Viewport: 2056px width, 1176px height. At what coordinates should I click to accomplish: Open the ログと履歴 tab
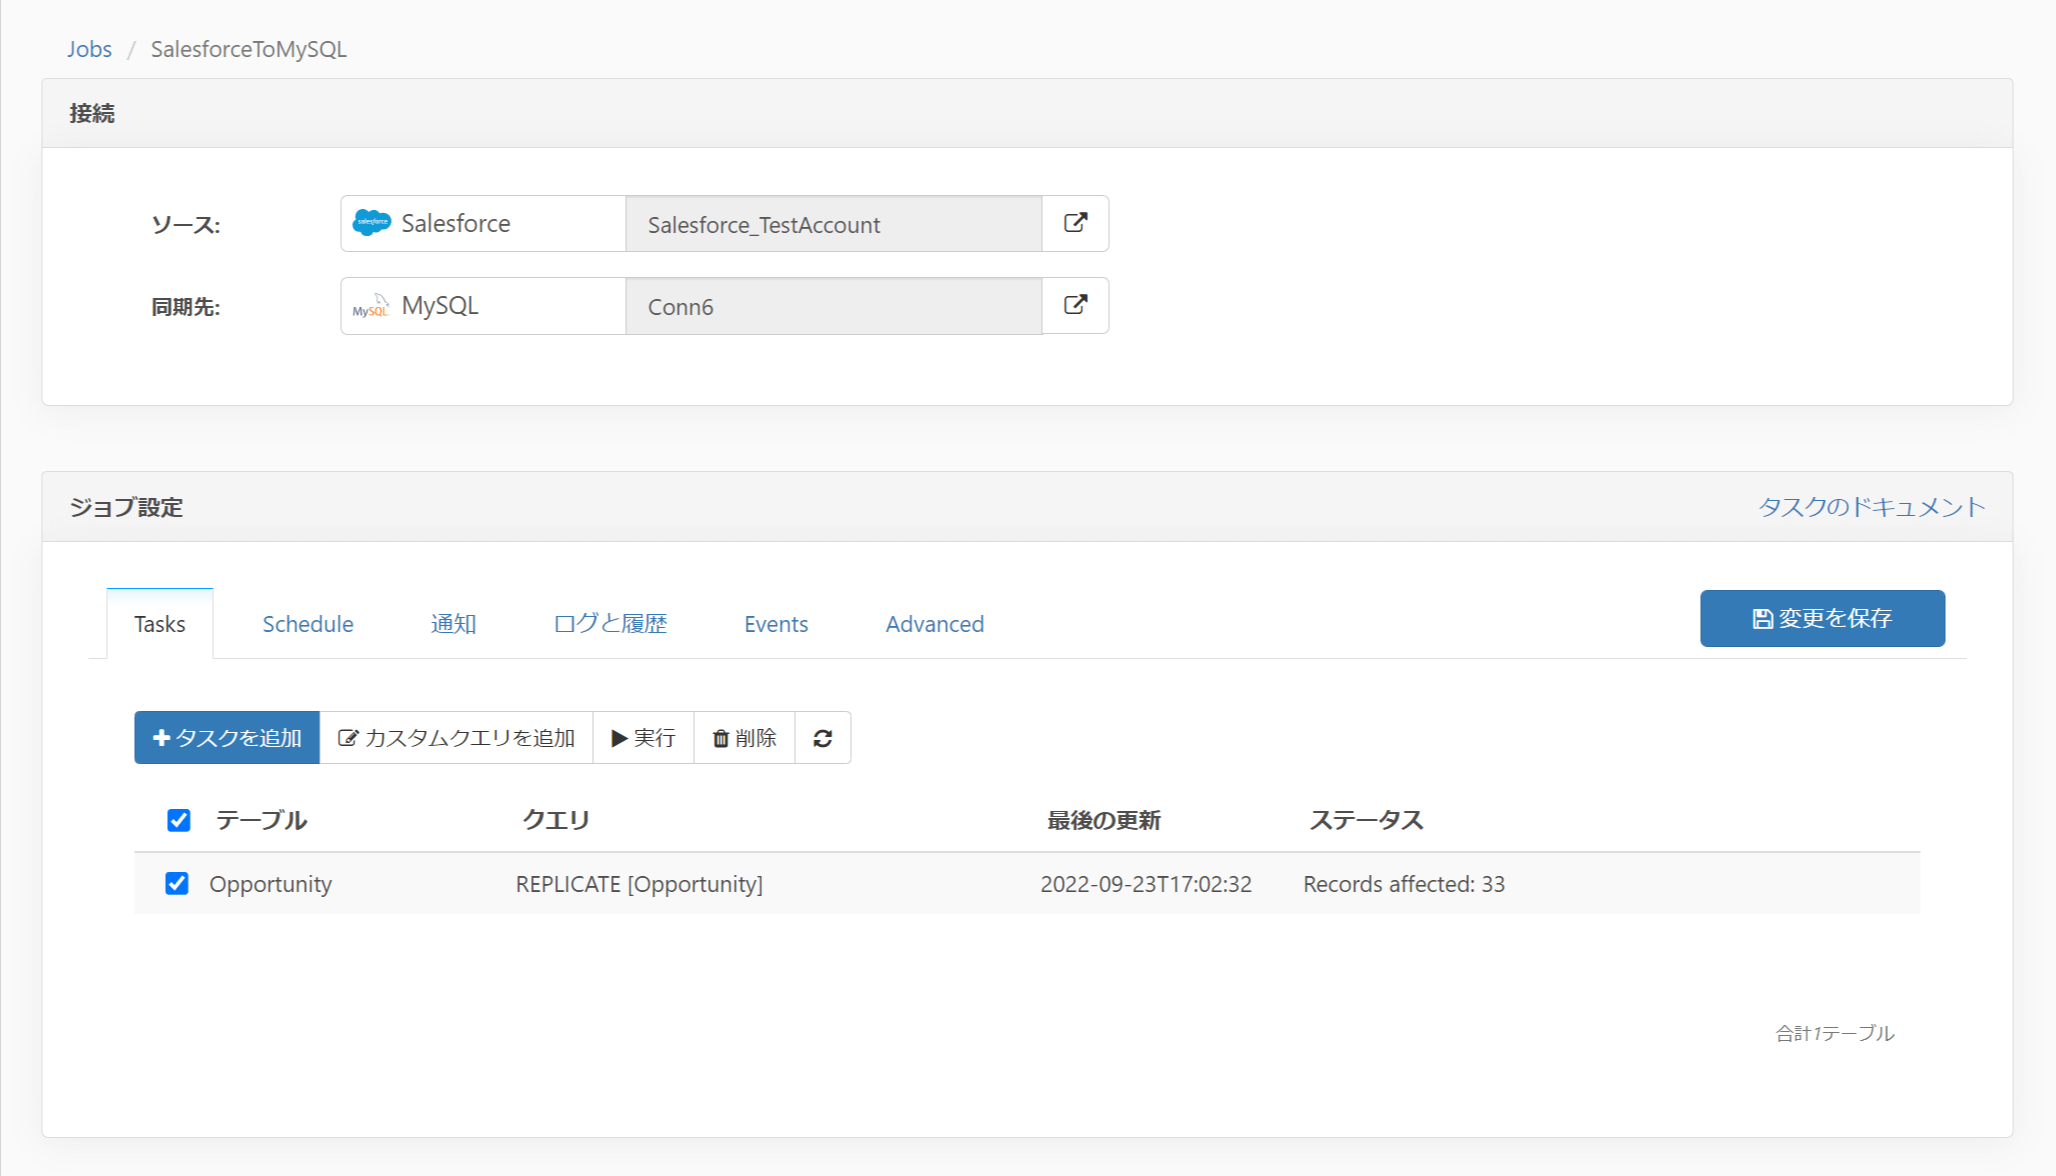pos(610,624)
